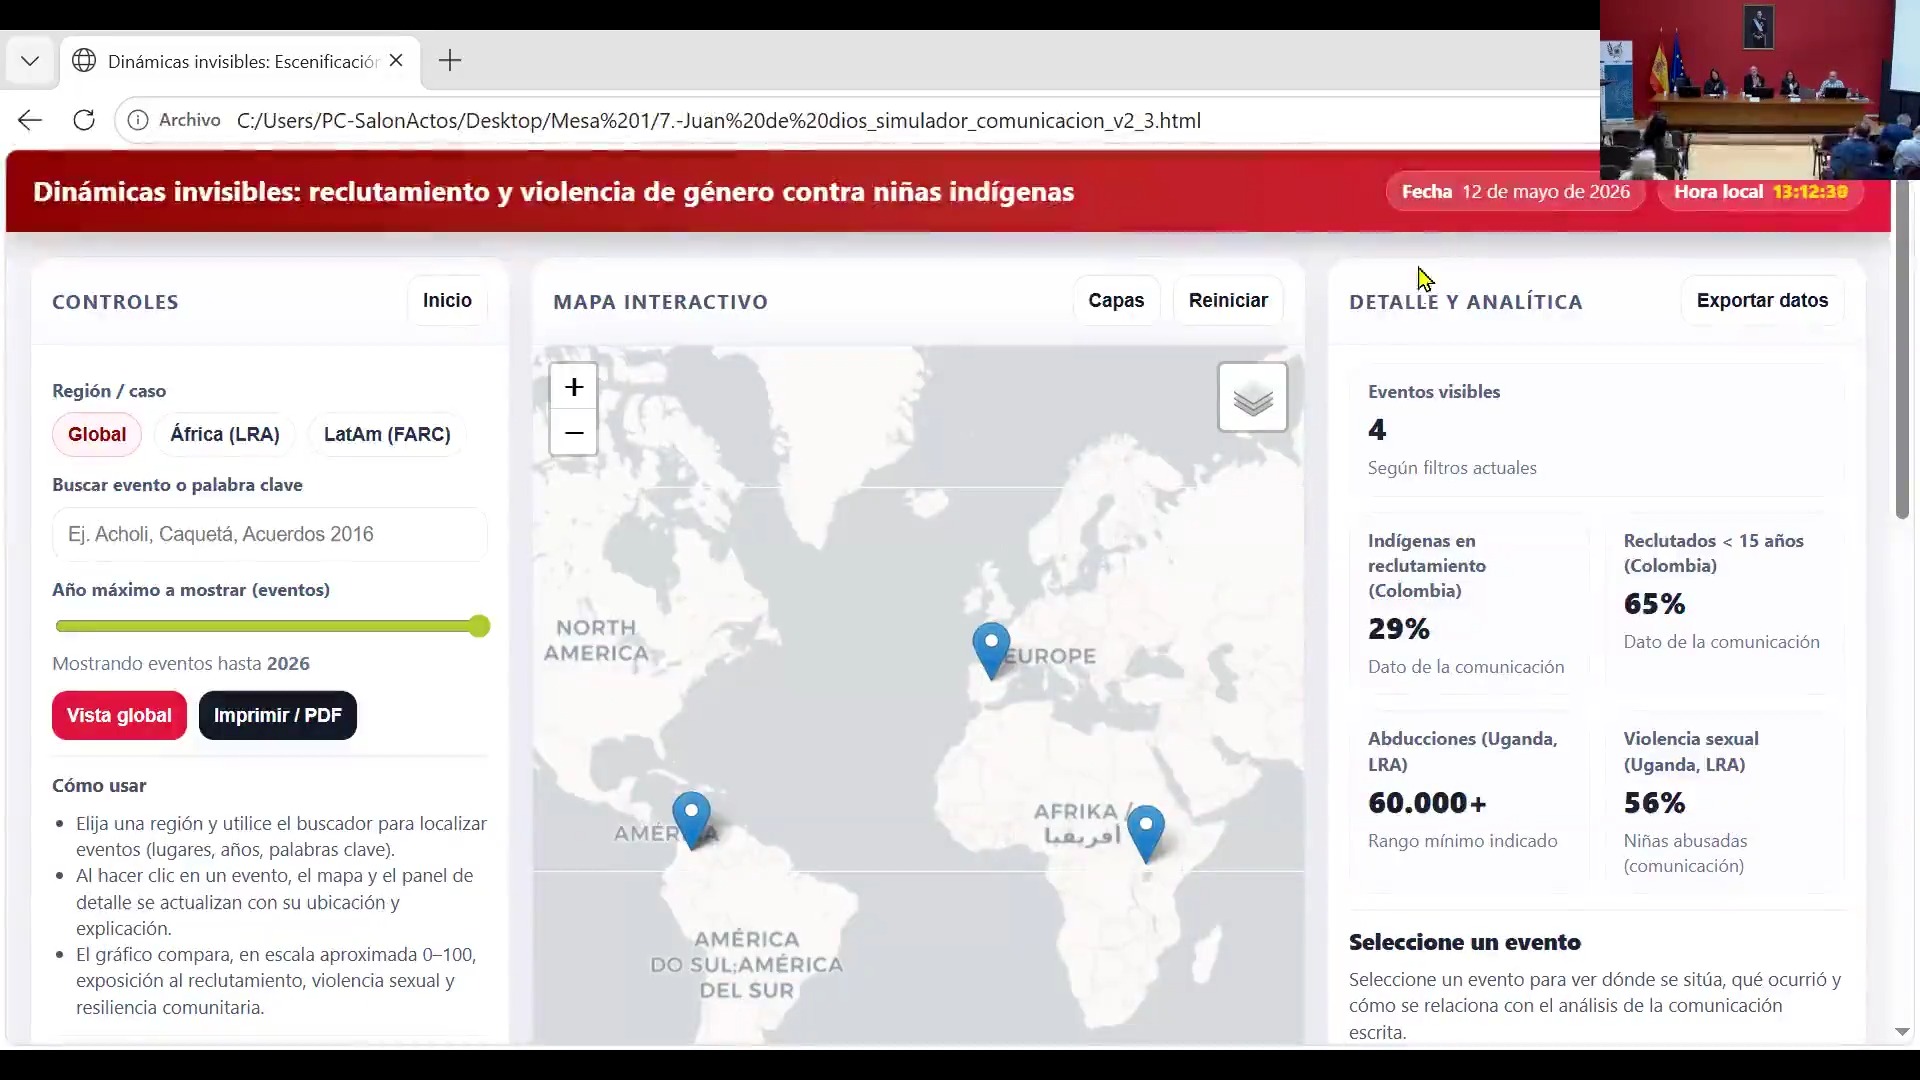
Task: Reload the page with the refresh icon
Action: coord(84,120)
